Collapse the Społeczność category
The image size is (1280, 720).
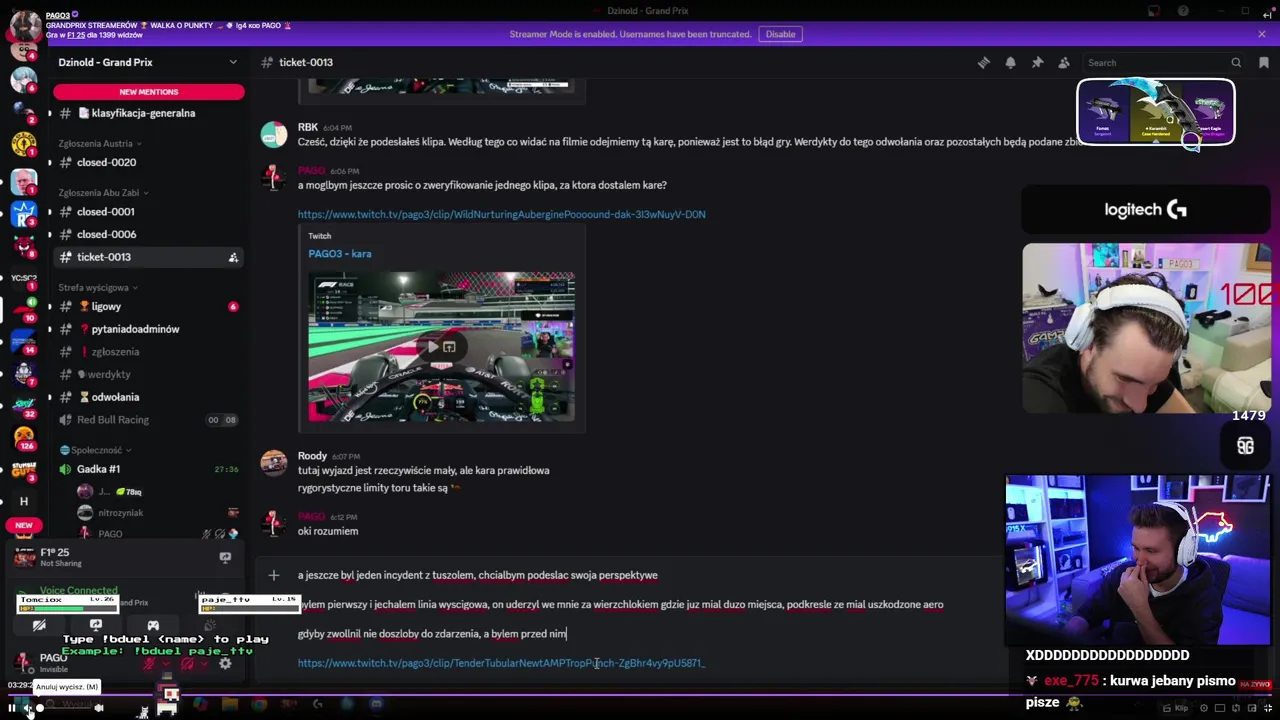(x=95, y=450)
